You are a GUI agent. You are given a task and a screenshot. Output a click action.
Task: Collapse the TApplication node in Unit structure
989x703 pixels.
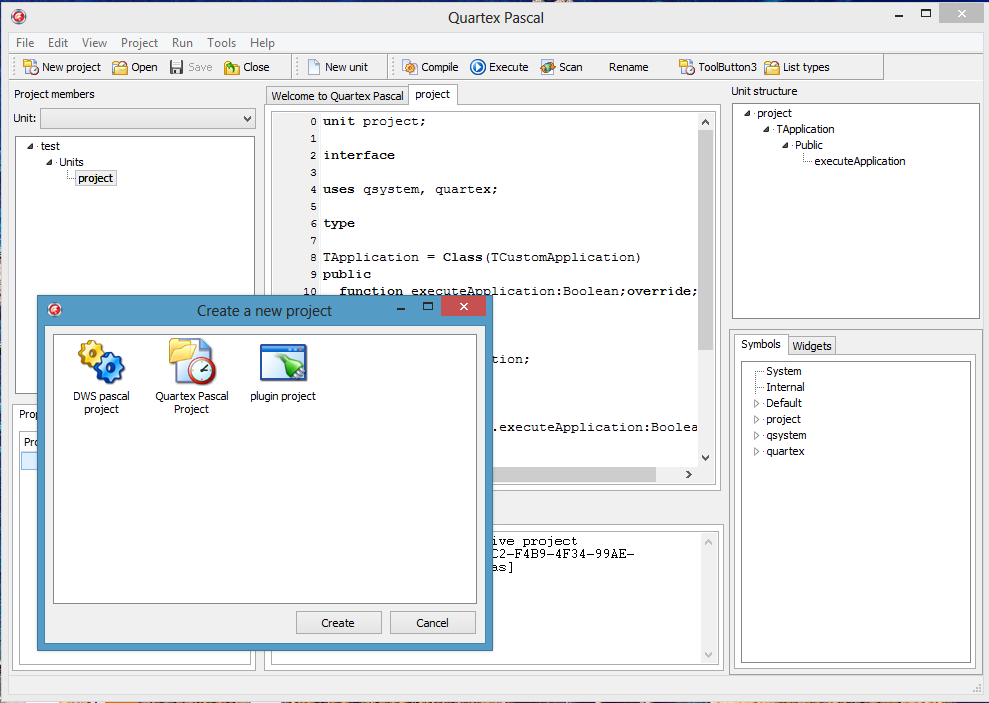pyautogui.click(x=766, y=130)
